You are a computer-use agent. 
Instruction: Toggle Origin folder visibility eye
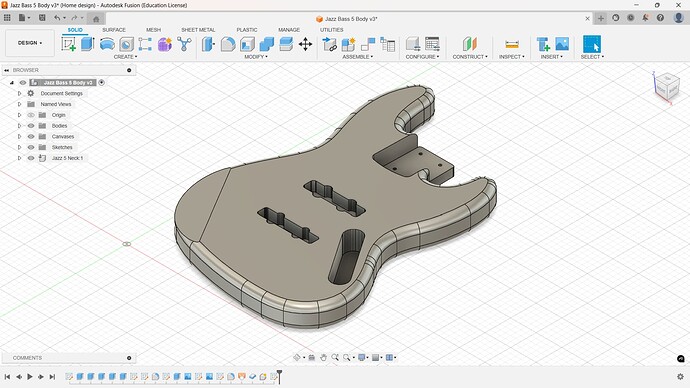[31, 115]
